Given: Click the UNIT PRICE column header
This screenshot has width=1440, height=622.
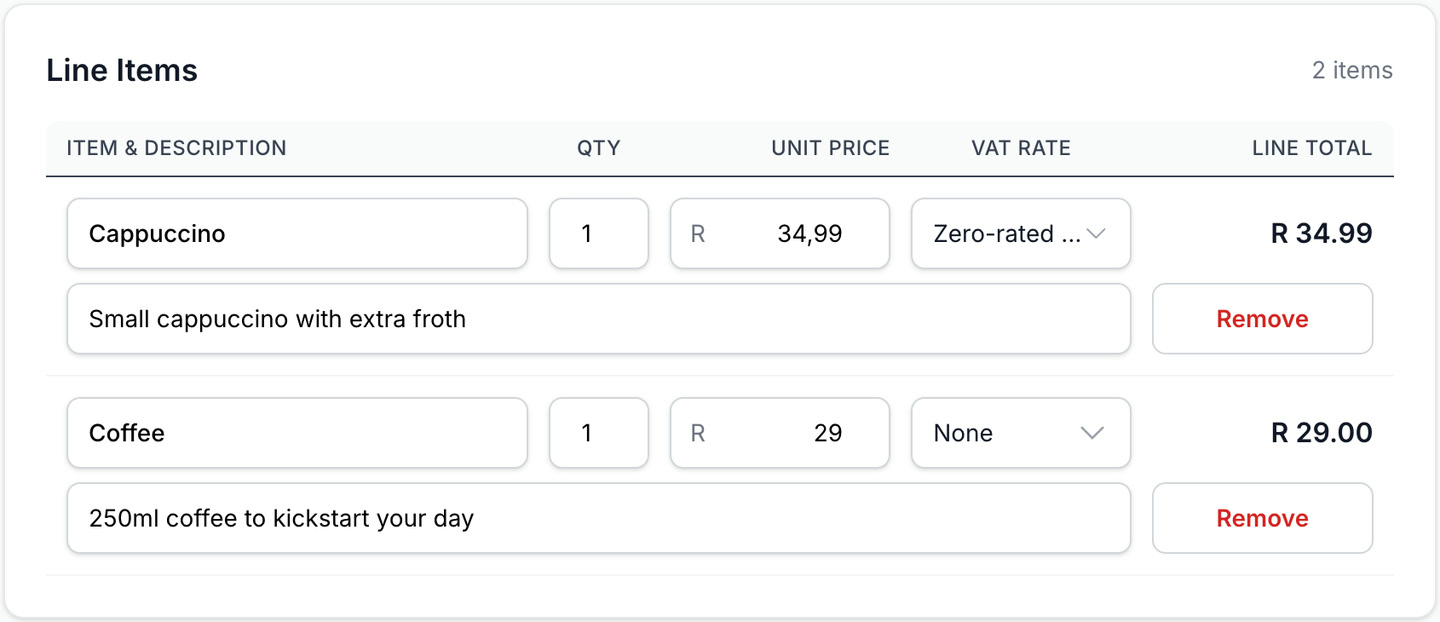Looking at the screenshot, I should [x=830, y=147].
